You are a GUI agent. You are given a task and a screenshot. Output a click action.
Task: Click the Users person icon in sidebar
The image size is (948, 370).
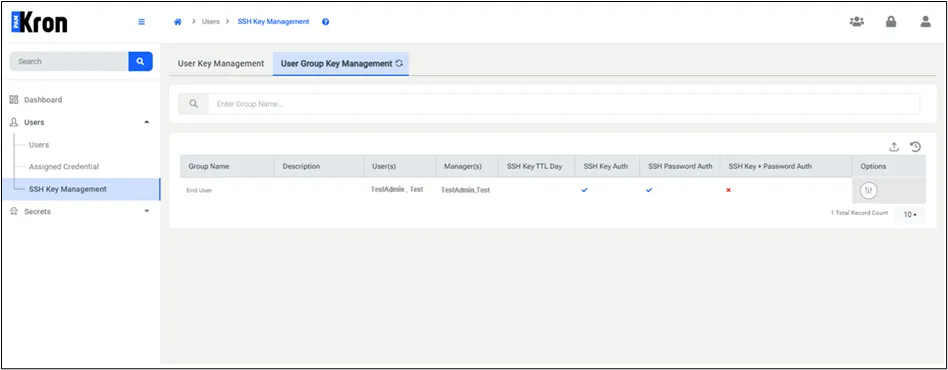14,122
